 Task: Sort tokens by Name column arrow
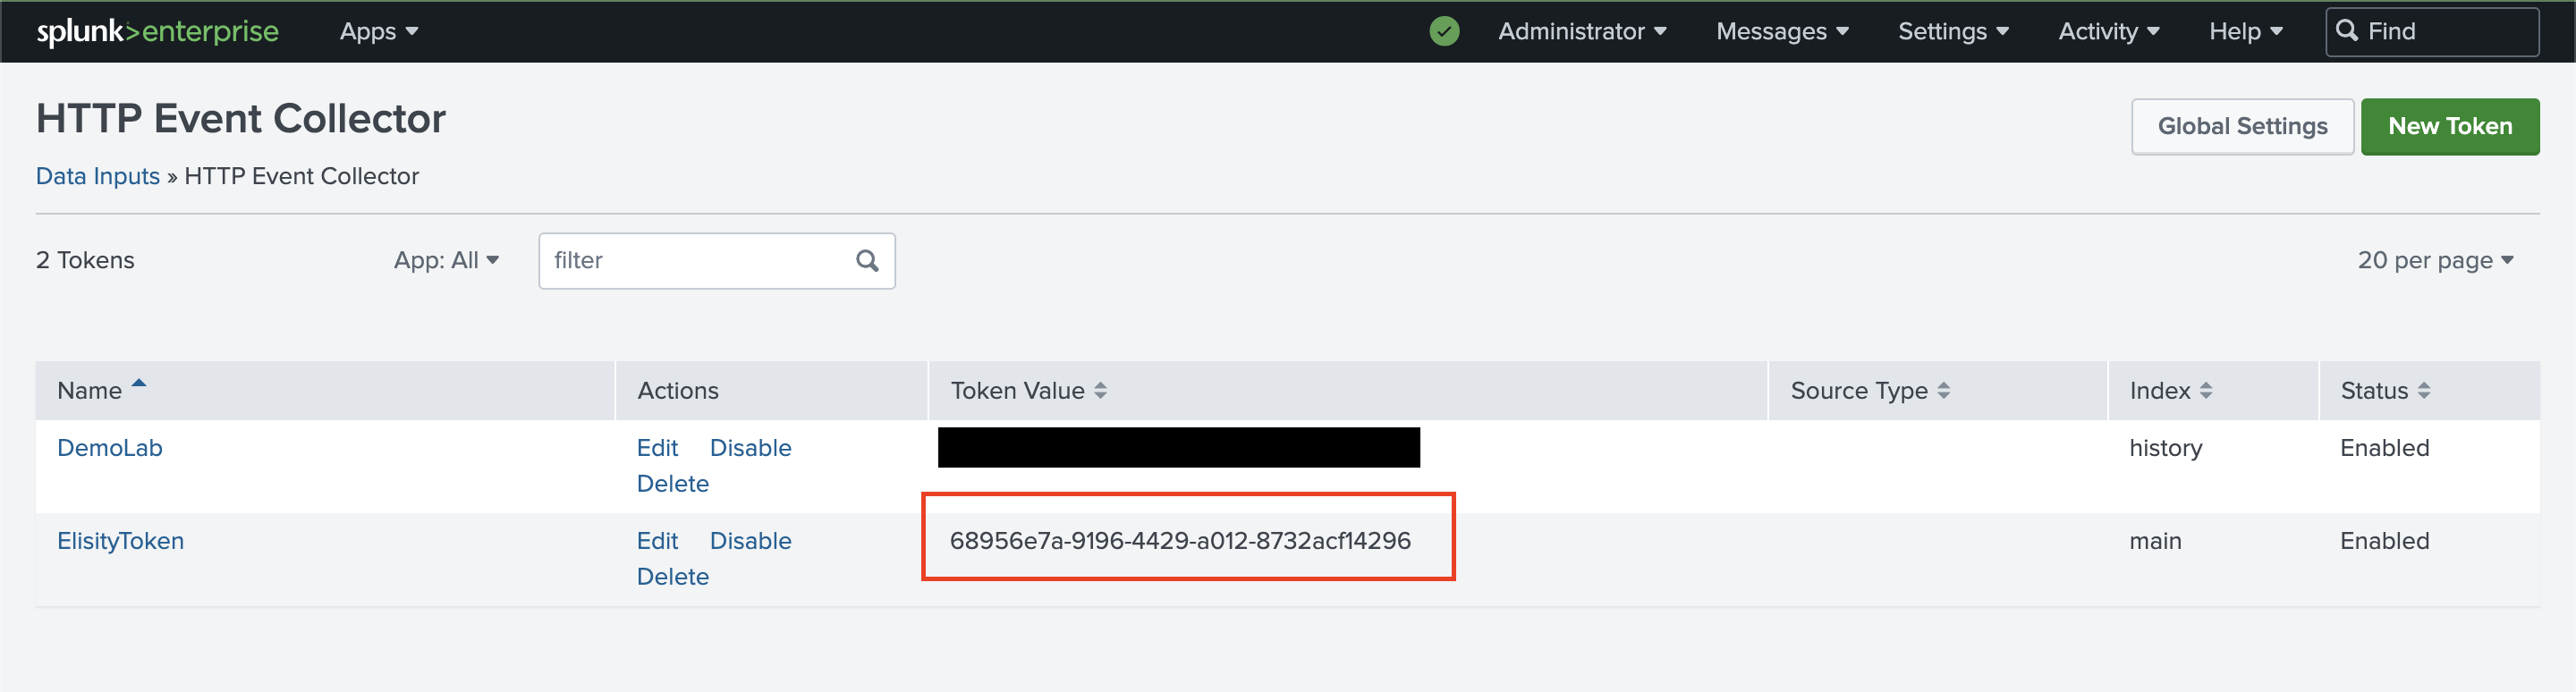139,383
